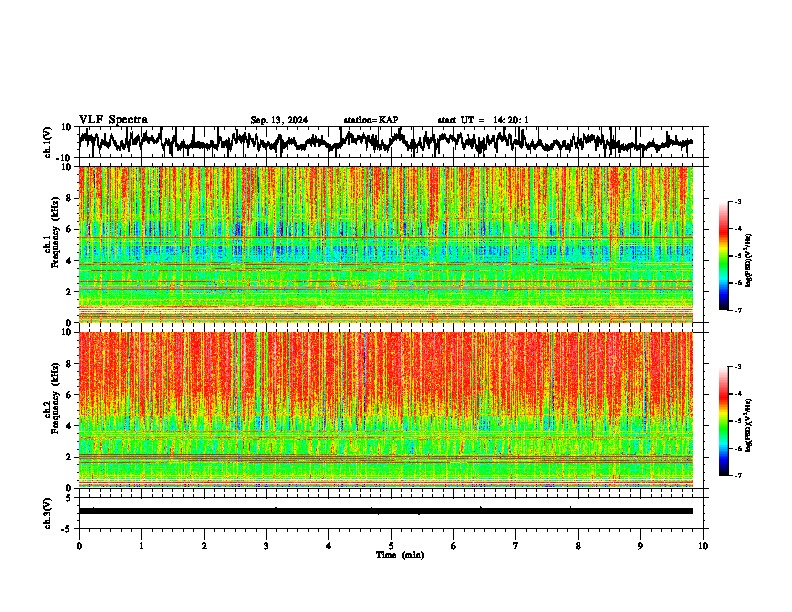Click "-7" label below ch.2 color scale
792x612 pixels.
tap(737, 475)
